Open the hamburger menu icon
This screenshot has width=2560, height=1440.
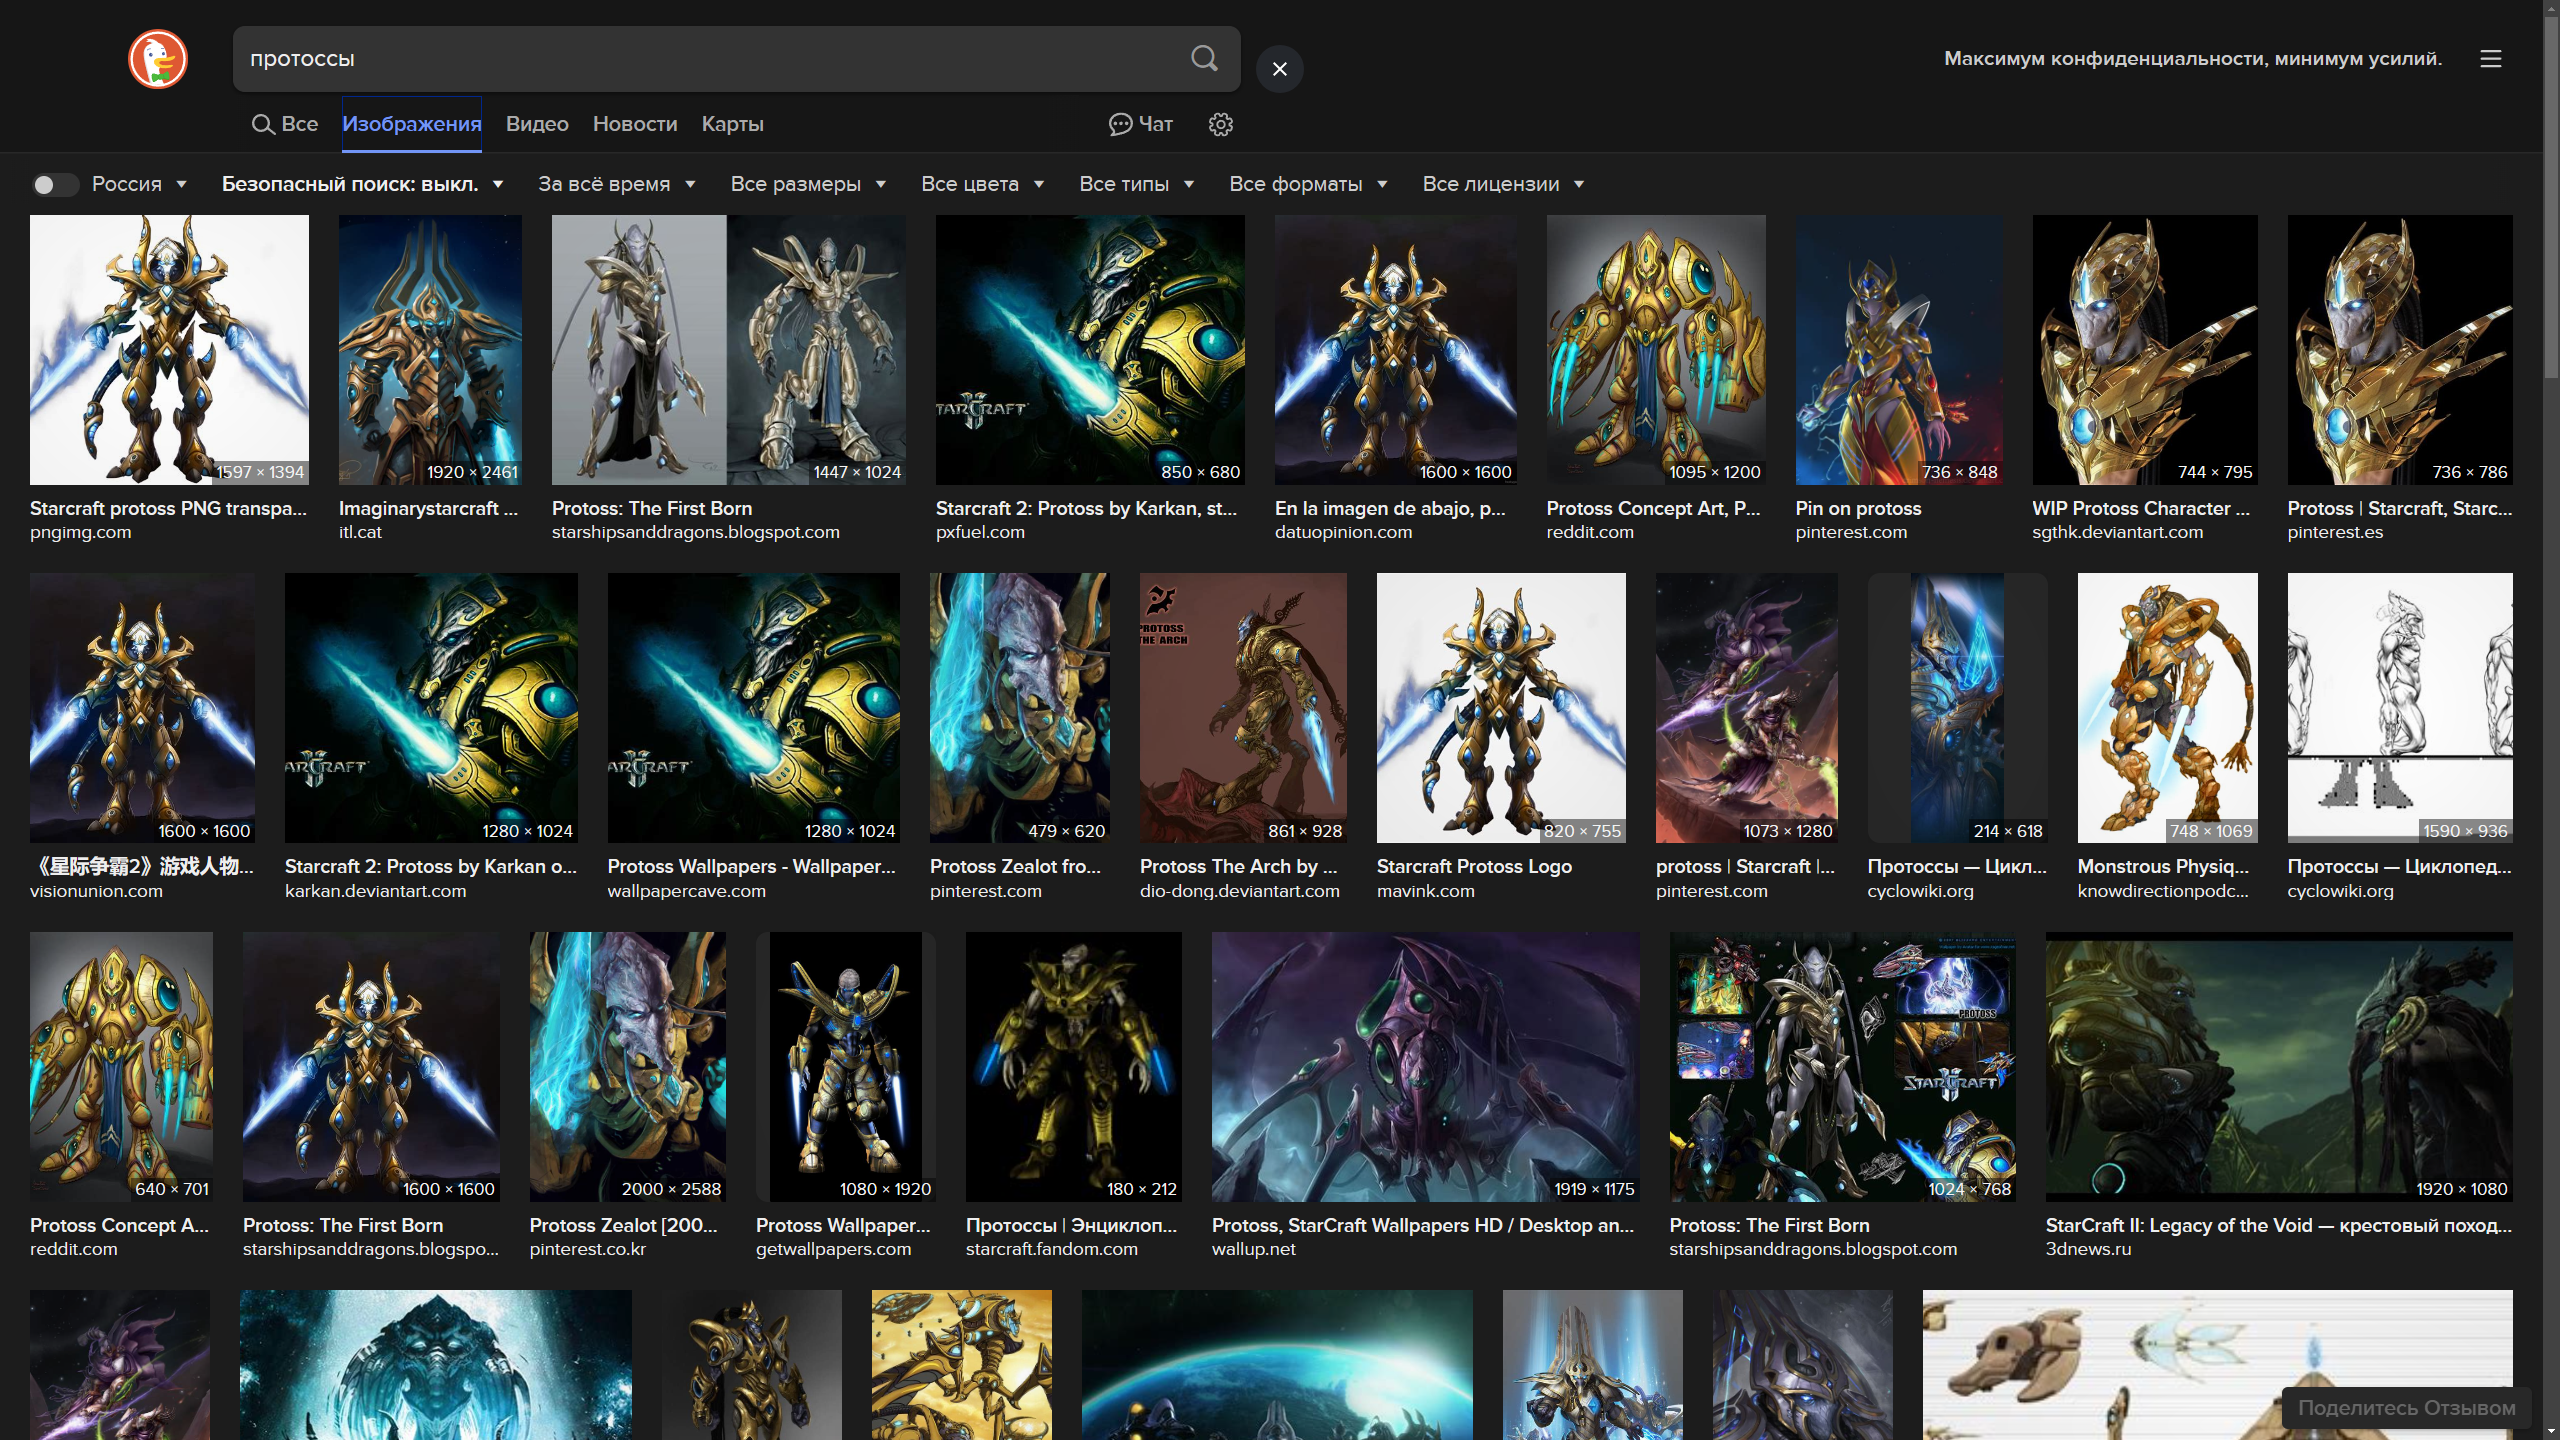point(2490,59)
